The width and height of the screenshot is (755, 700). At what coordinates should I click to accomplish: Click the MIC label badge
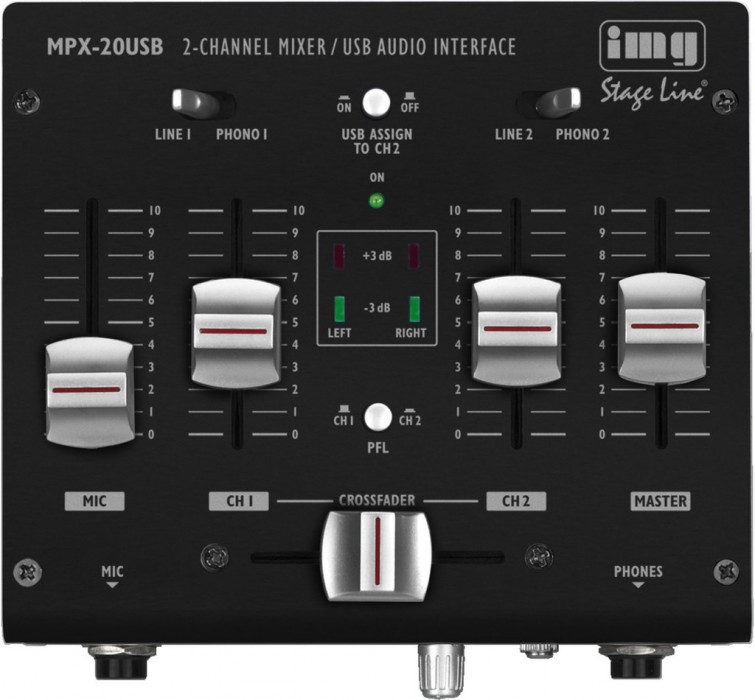pos(94,501)
